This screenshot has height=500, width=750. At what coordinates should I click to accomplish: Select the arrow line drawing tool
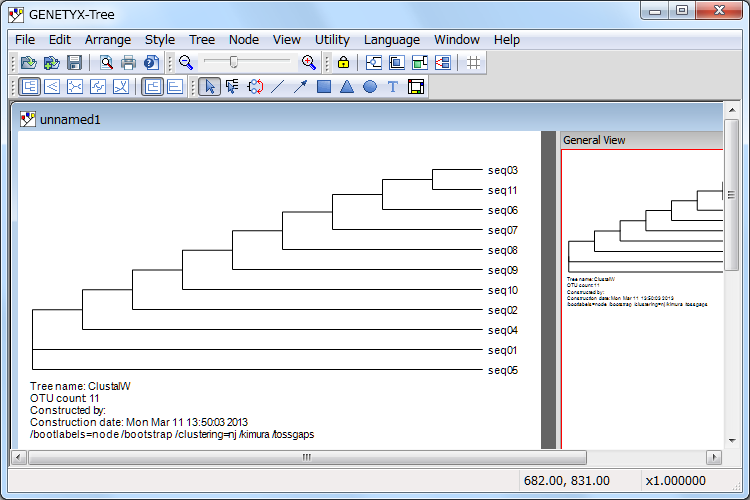click(301, 87)
